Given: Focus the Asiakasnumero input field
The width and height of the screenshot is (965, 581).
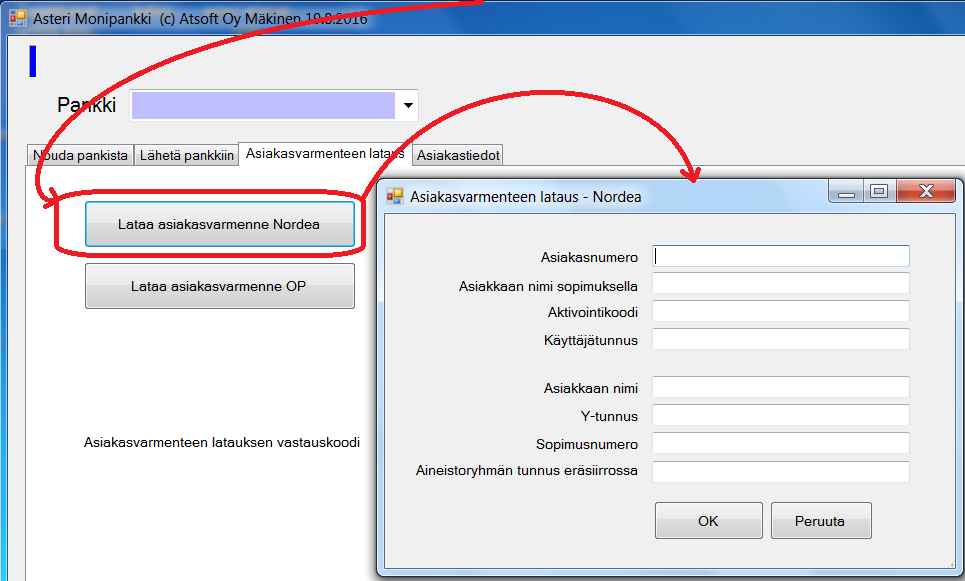Looking at the screenshot, I should tap(780, 257).
